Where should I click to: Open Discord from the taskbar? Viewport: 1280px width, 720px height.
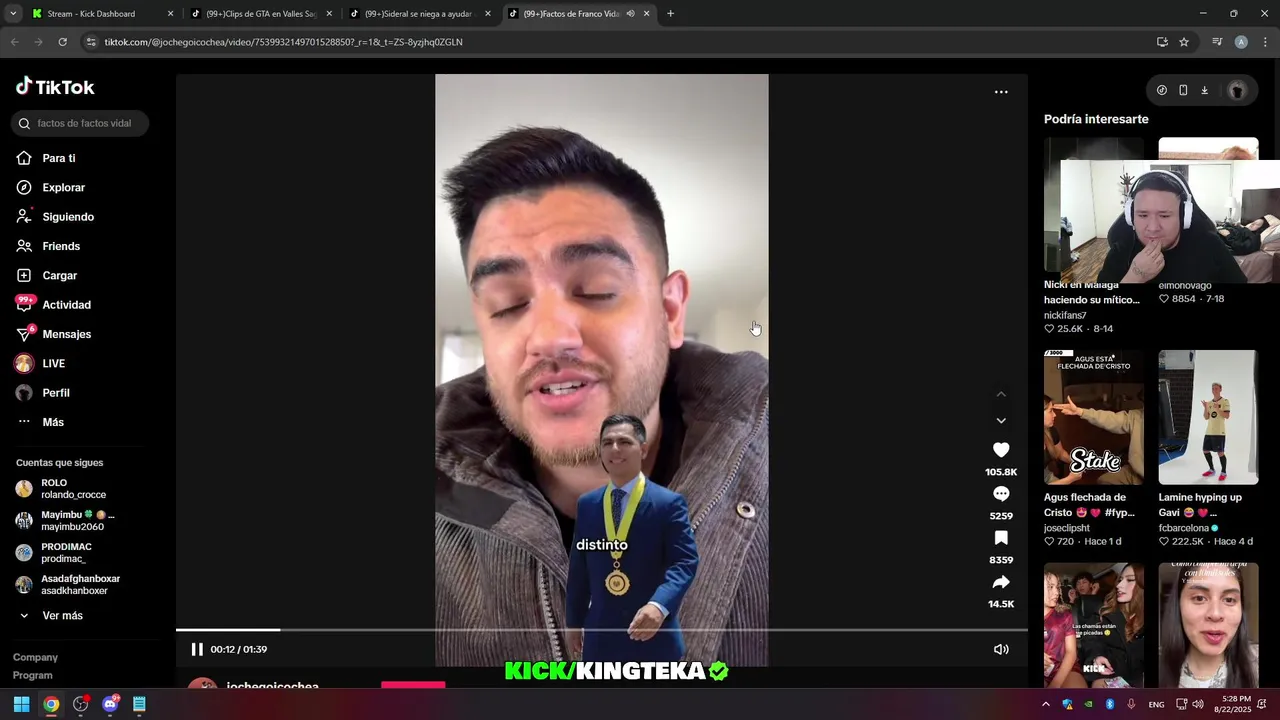click(110, 704)
